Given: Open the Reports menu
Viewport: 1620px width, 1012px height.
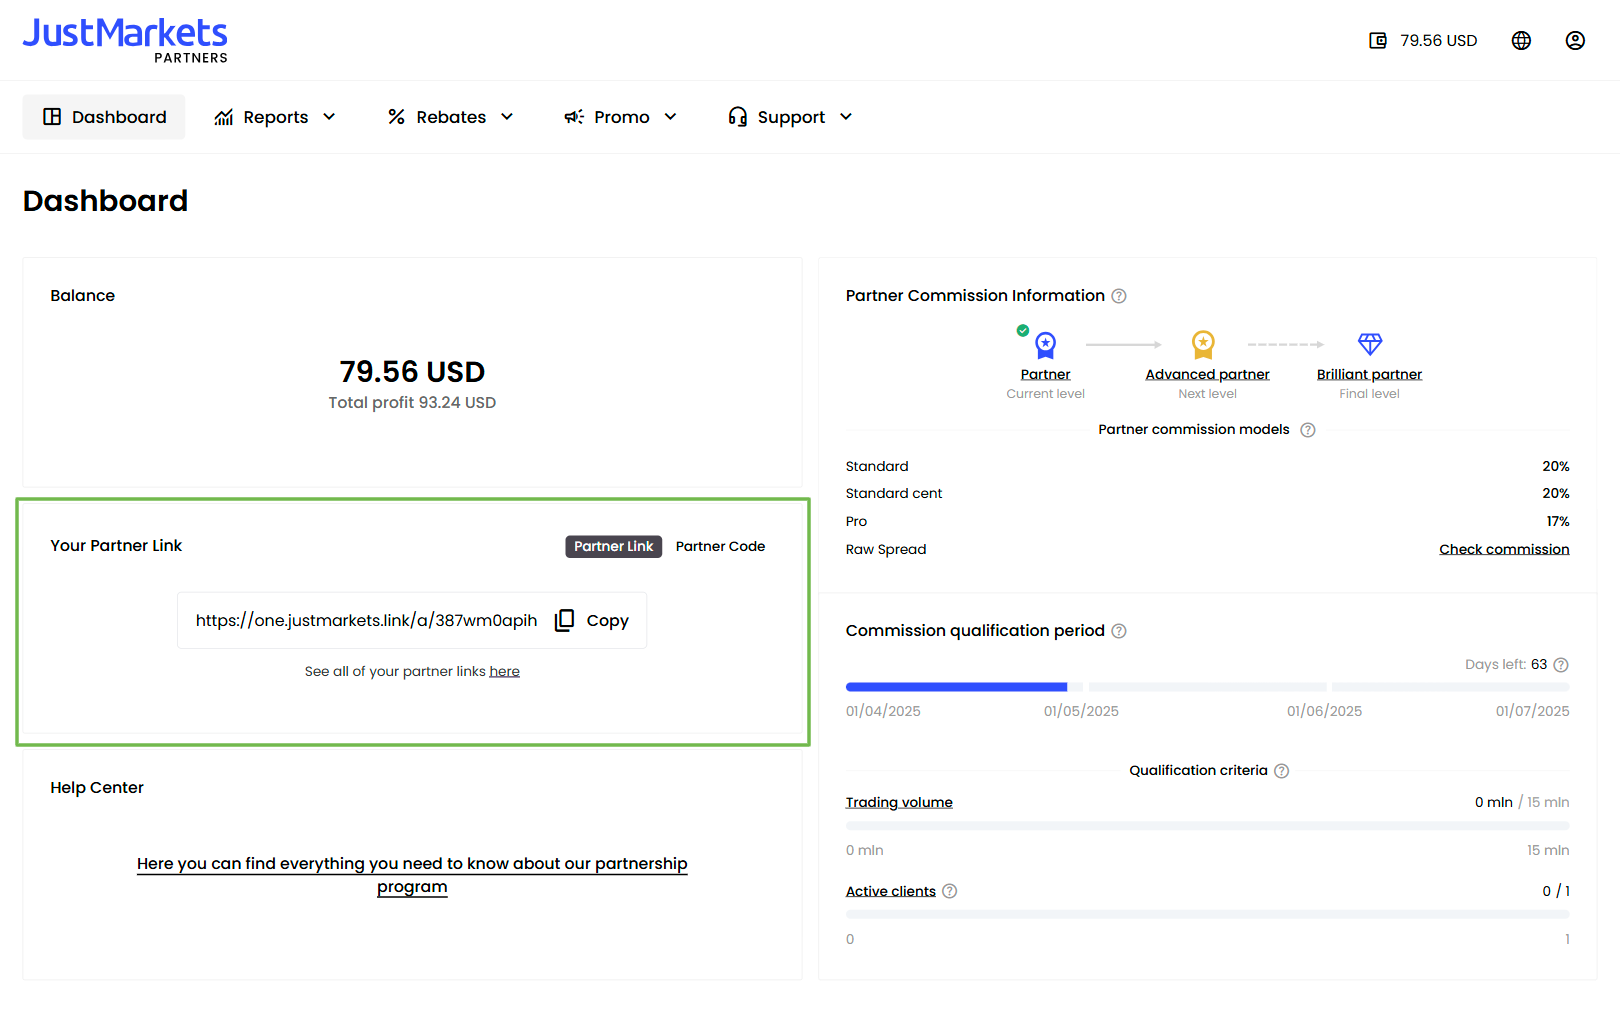Looking at the screenshot, I should pos(275,117).
